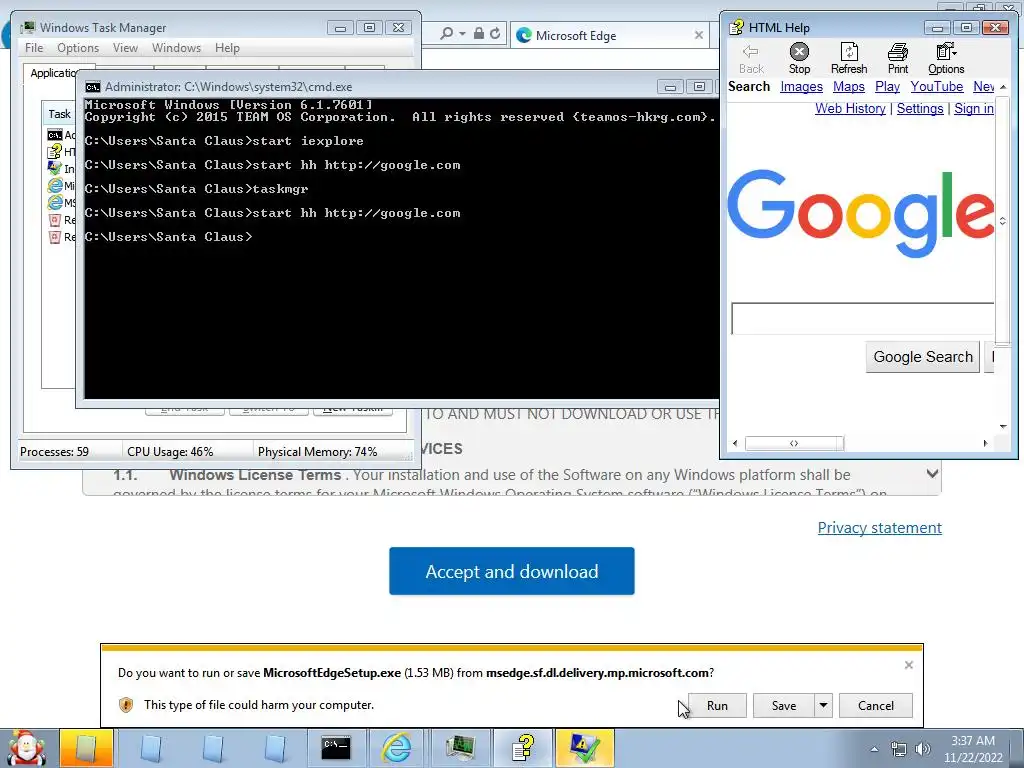Minimize the cmd.exe window
Screen dimensions: 1024x768
pyautogui.click(x=670, y=87)
